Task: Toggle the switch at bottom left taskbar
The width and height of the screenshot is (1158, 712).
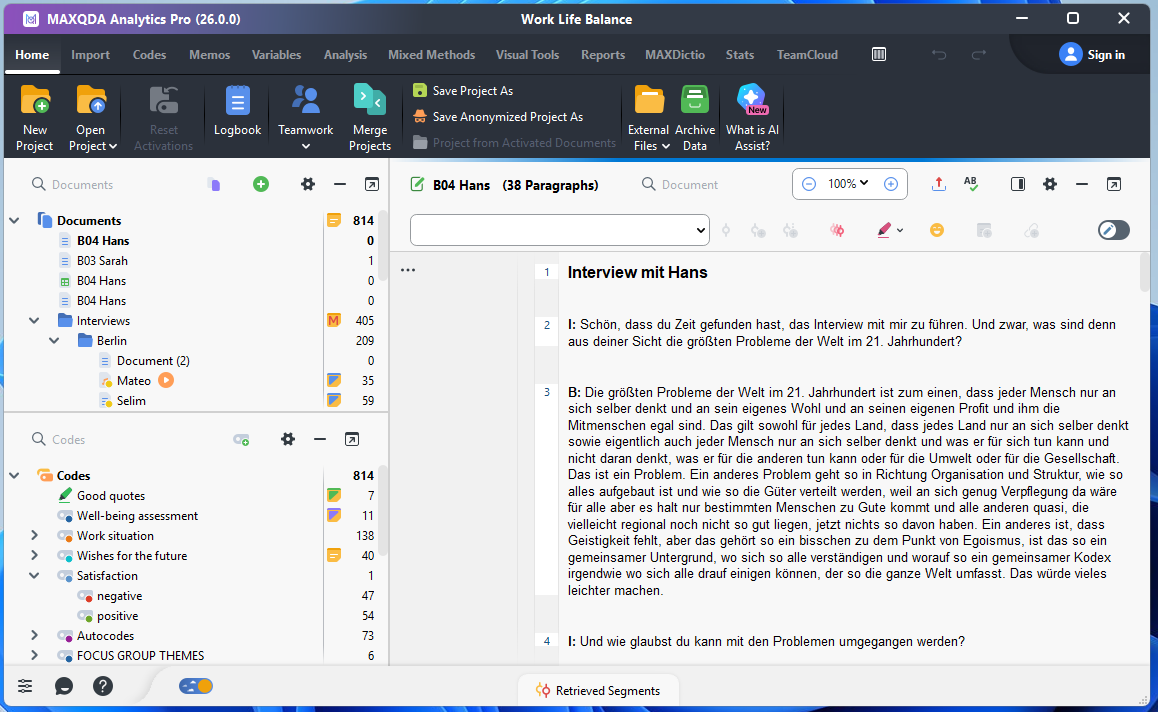Action: [x=196, y=686]
